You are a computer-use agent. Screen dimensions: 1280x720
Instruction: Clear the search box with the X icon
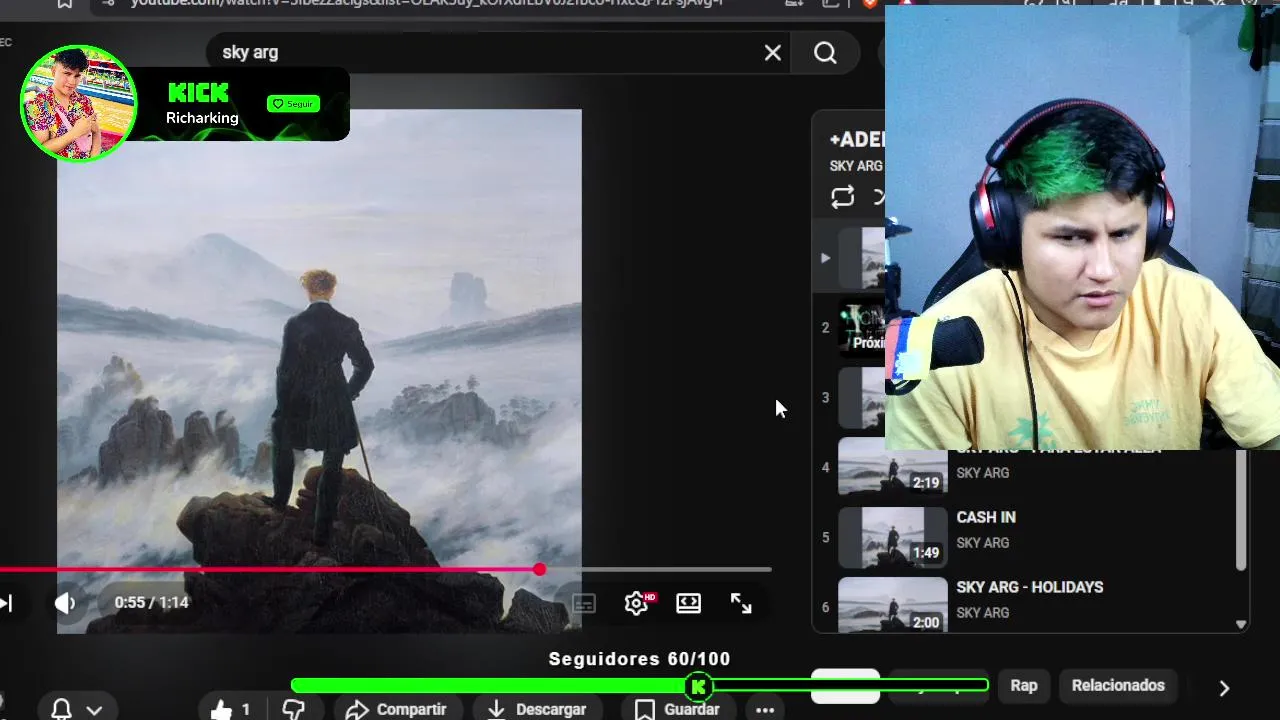pos(773,53)
